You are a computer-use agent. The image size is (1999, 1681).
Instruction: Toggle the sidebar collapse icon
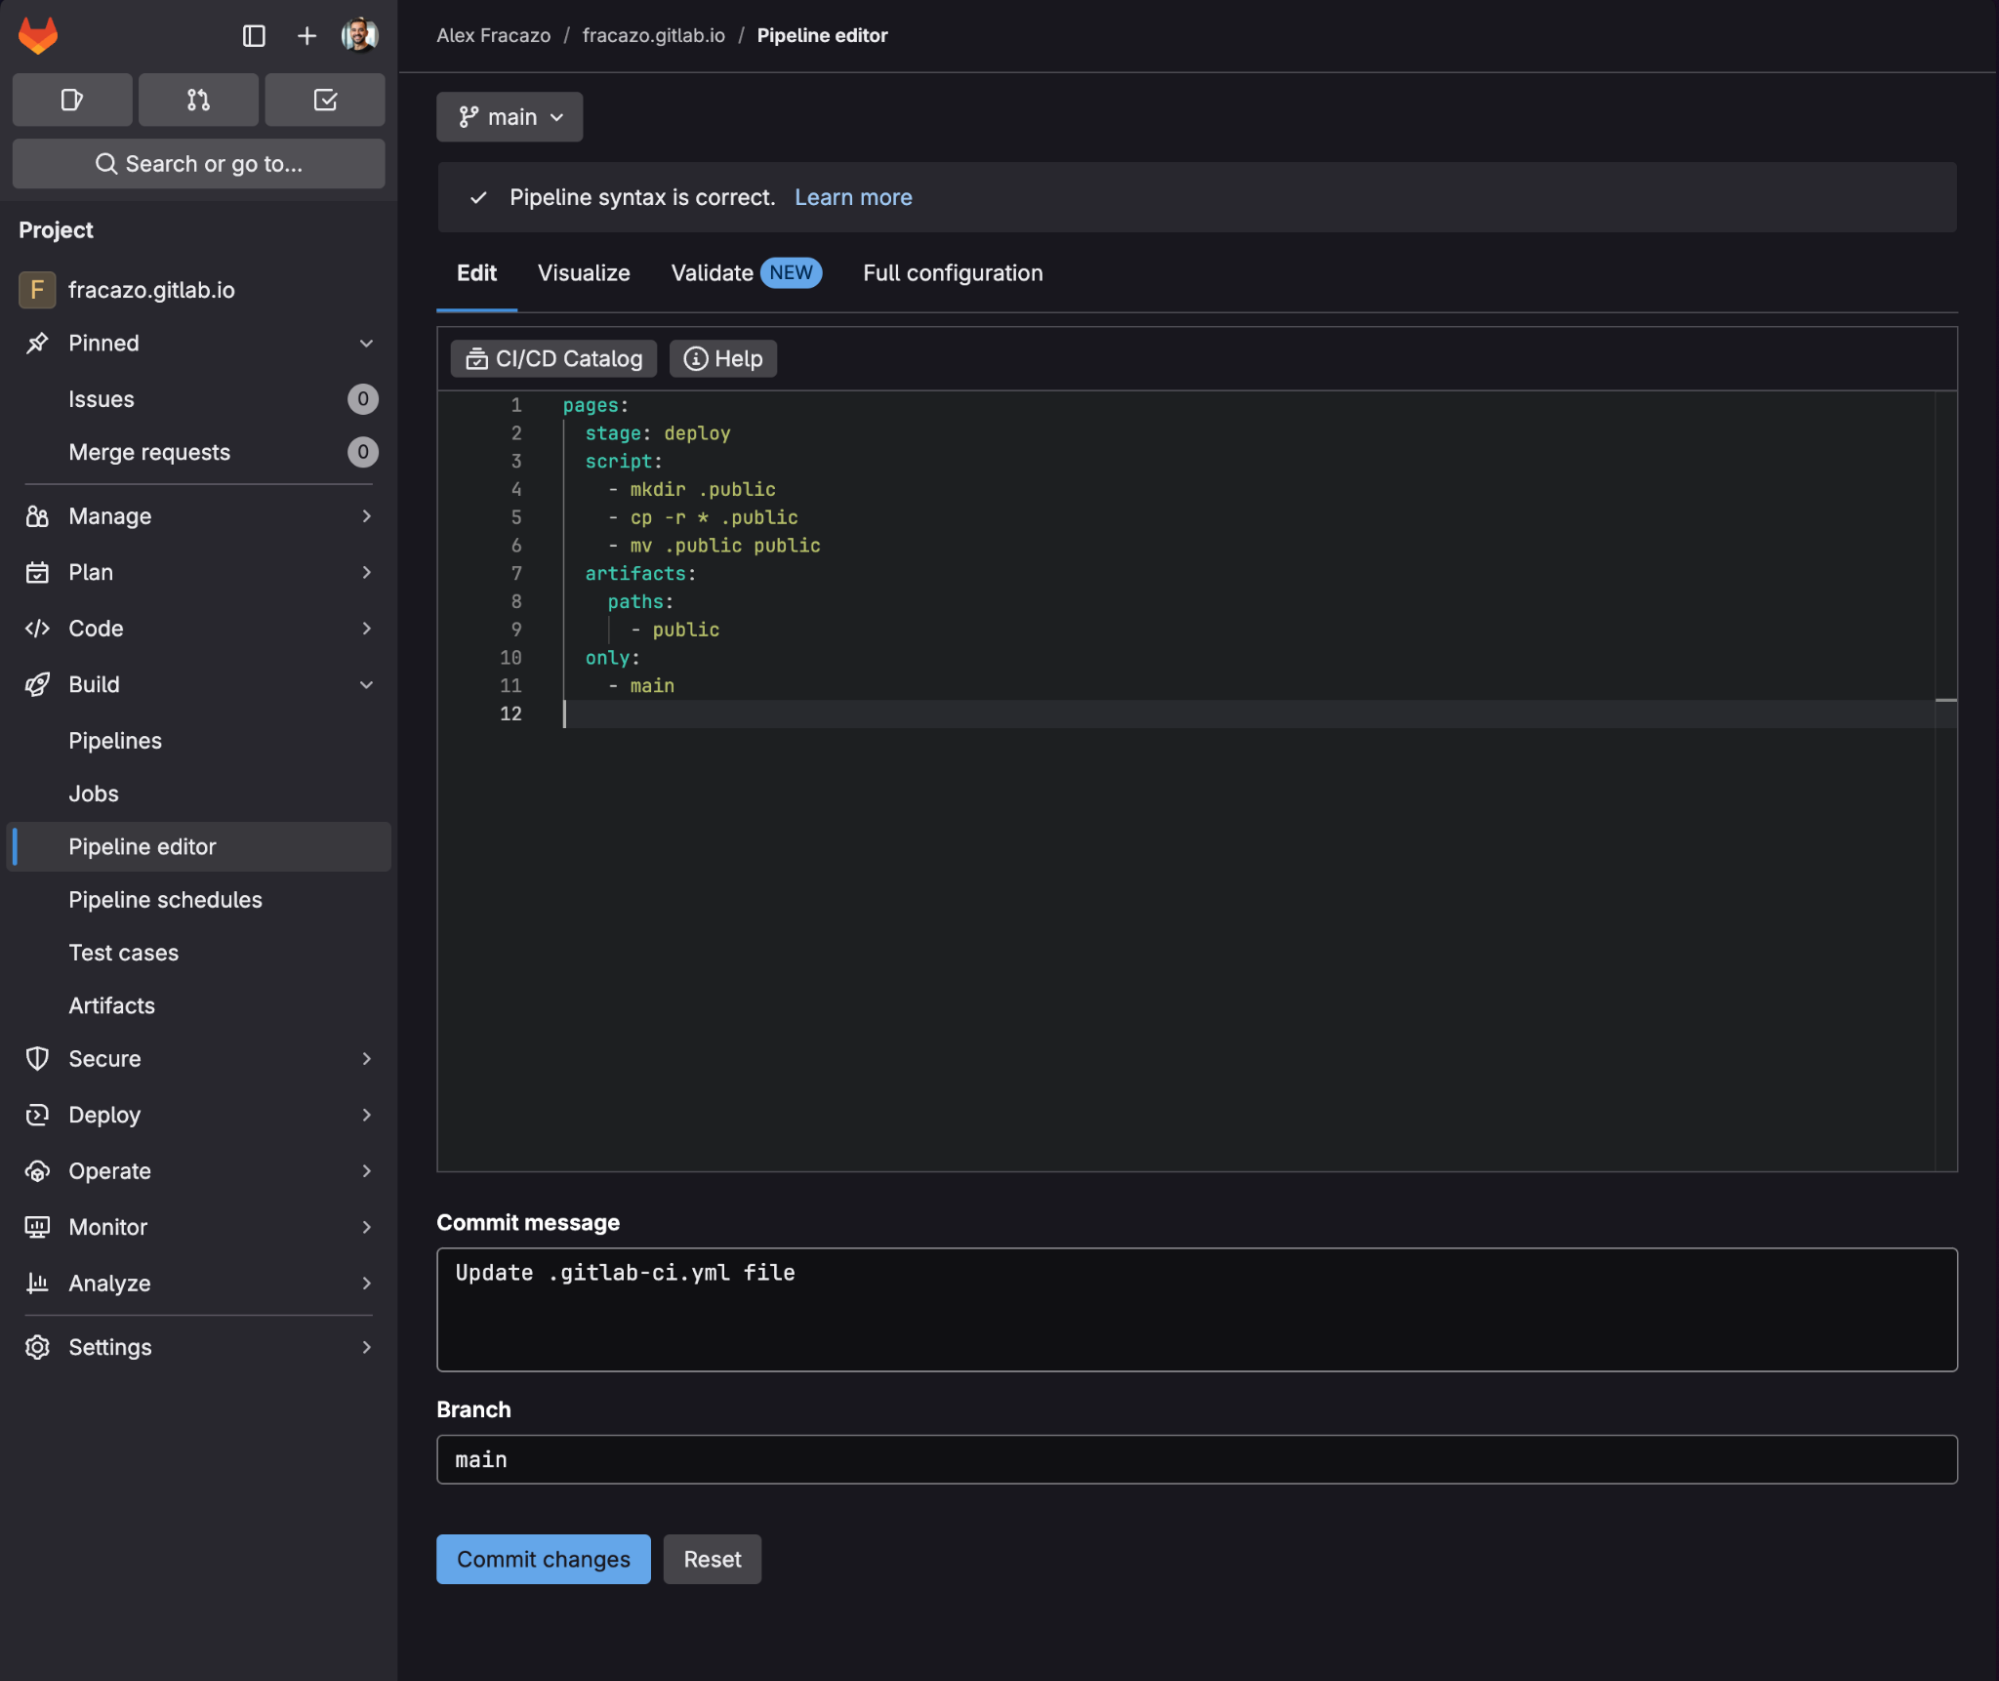point(254,36)
